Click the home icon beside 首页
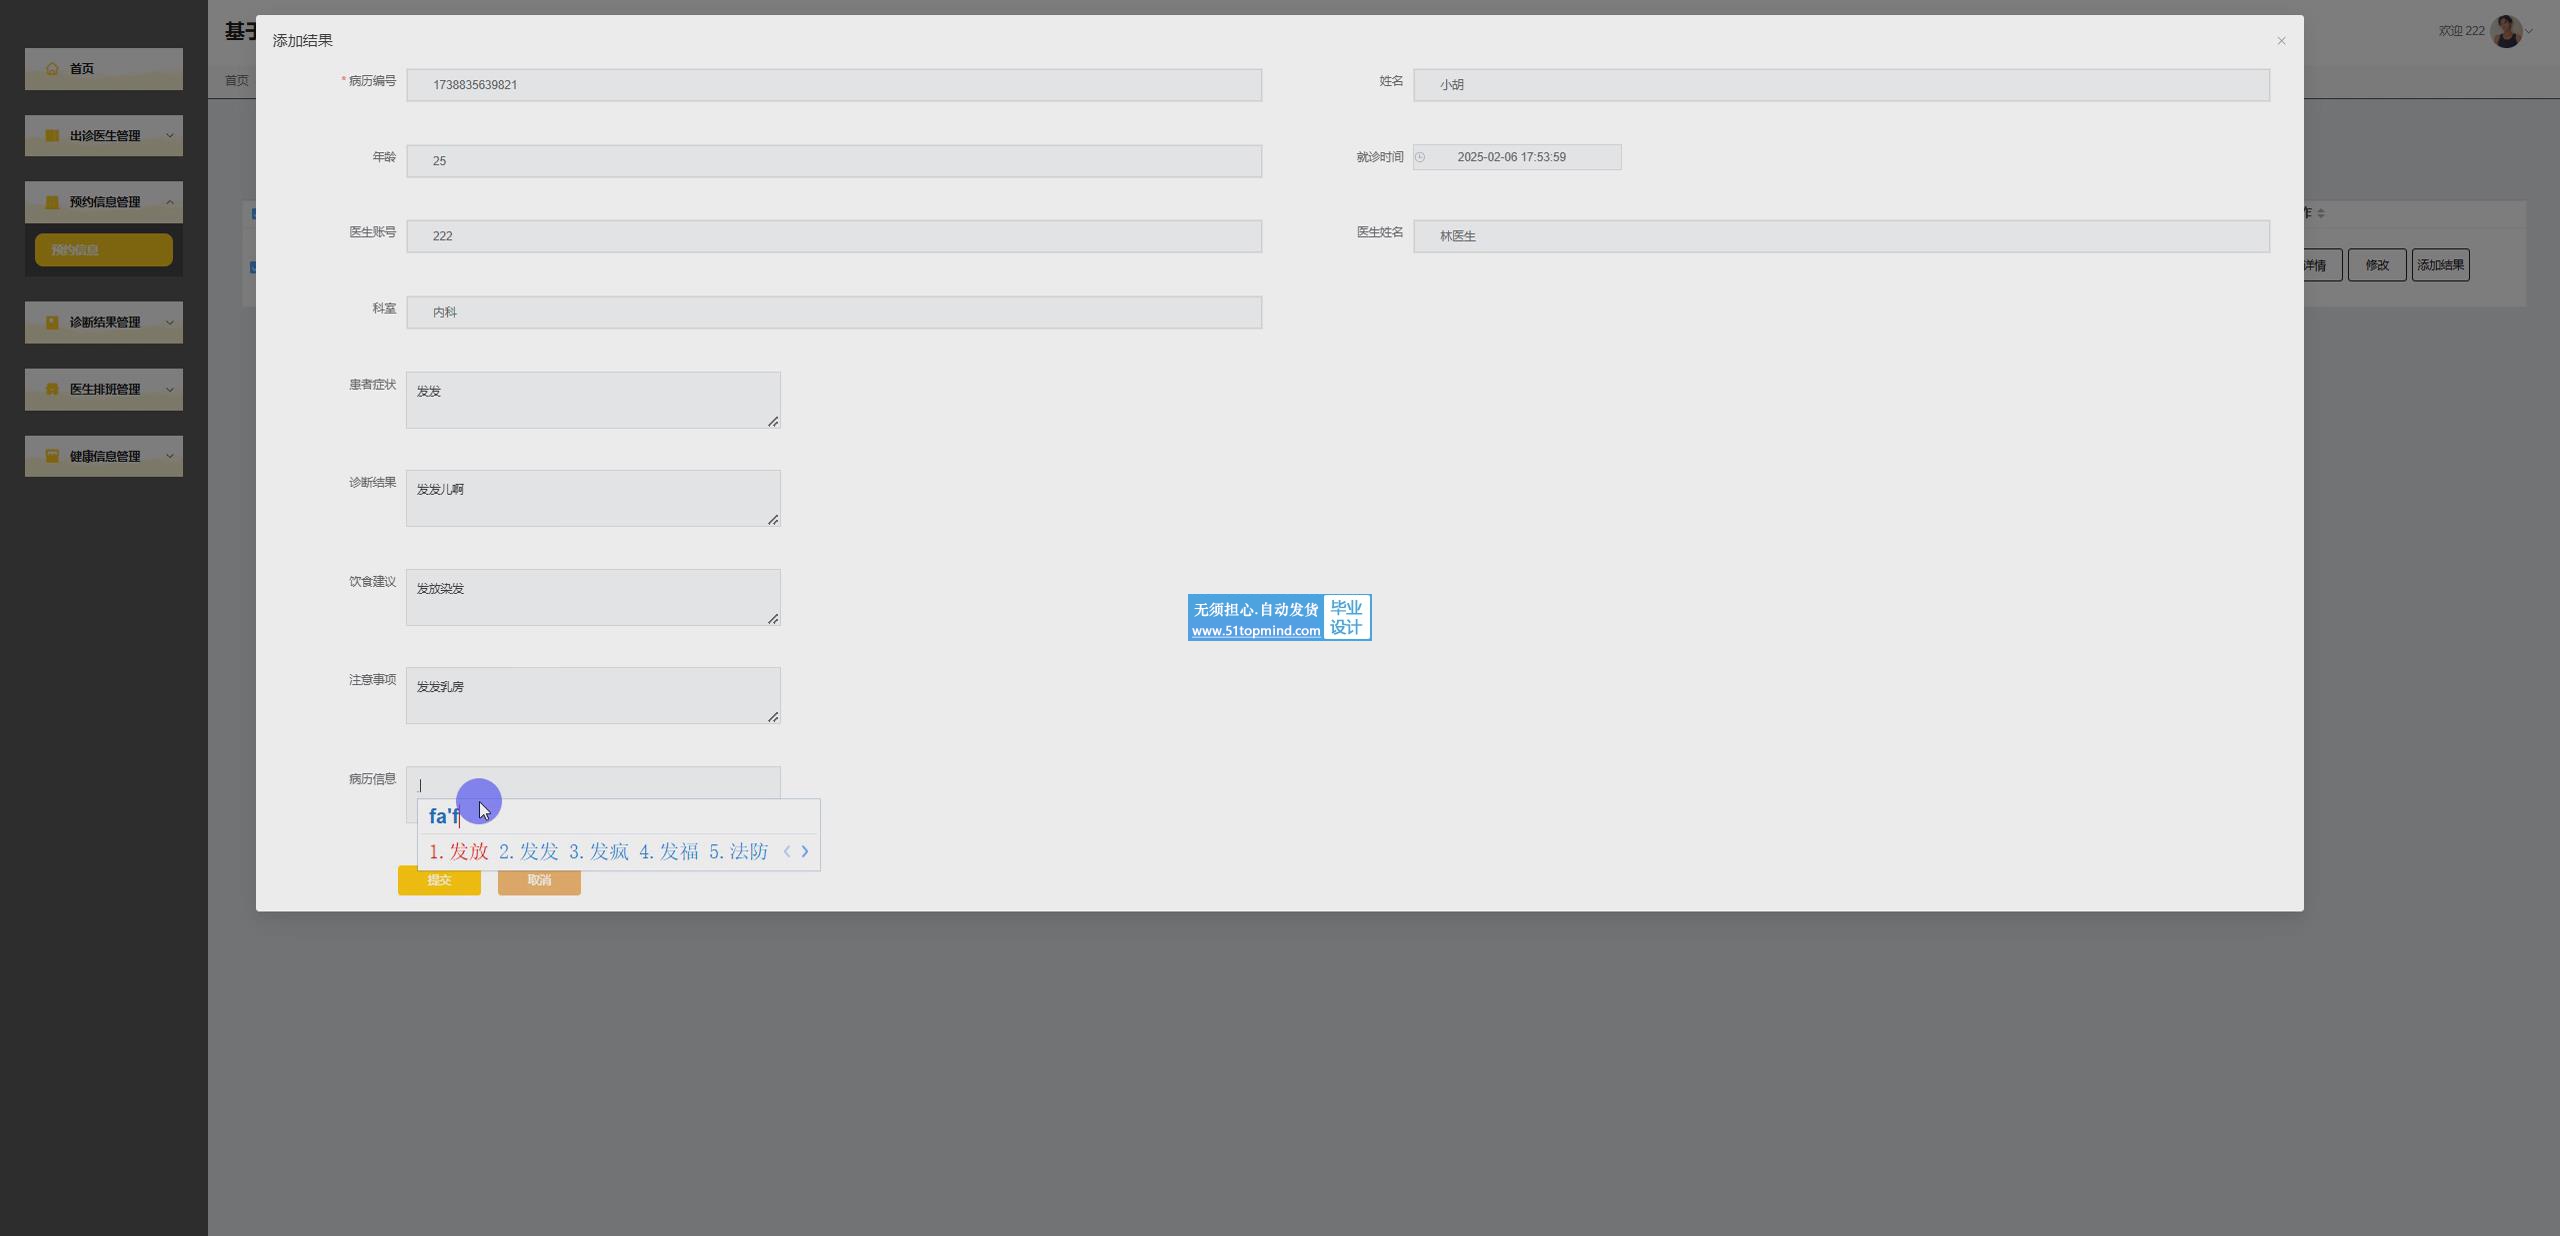This screenshot has height=1236, width=2560. pyautogui.click(x=52, y=69)
